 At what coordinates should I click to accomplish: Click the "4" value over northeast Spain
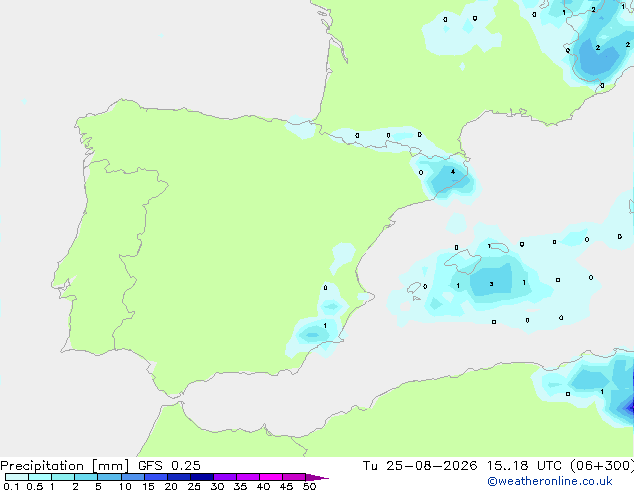click(x=453, y=171)
